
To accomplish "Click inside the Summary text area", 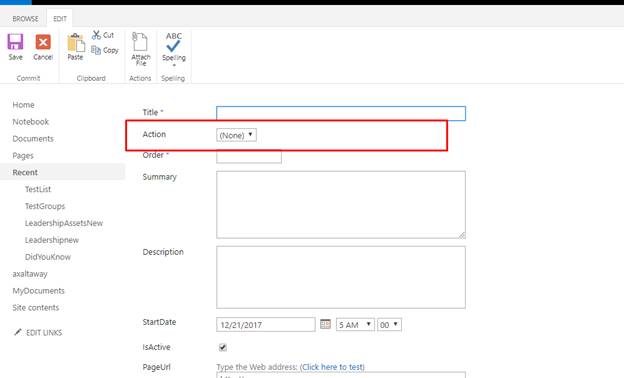I will pos(341,205).
